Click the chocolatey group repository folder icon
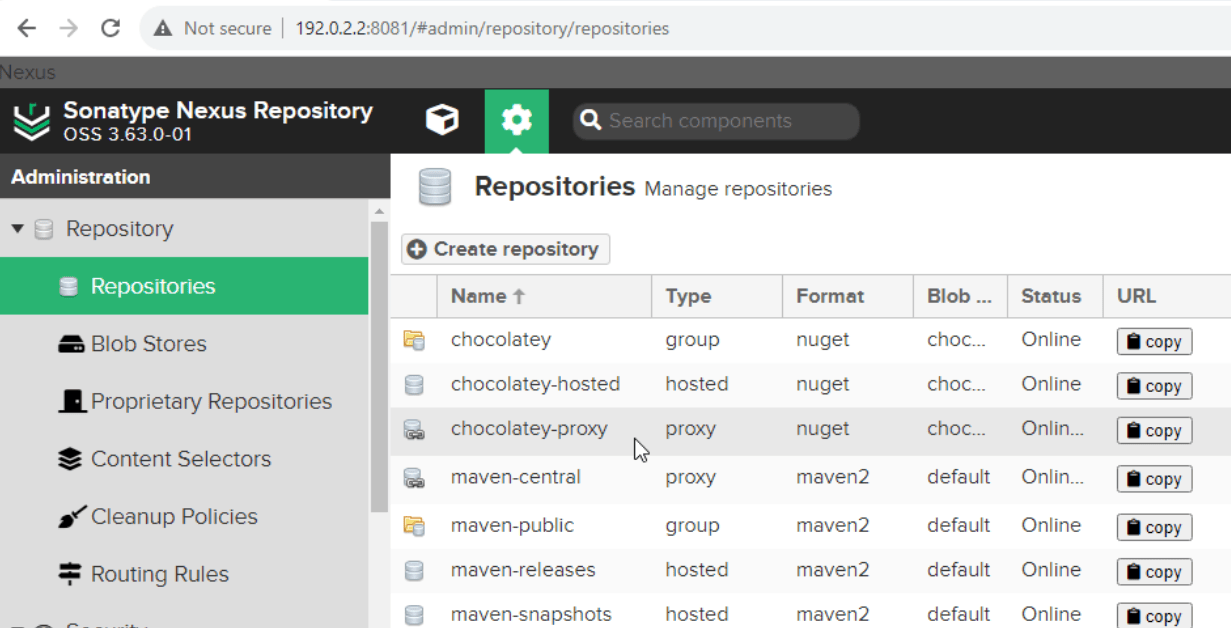This screenshot has width=1231, height=628. [x=414, y=340]
